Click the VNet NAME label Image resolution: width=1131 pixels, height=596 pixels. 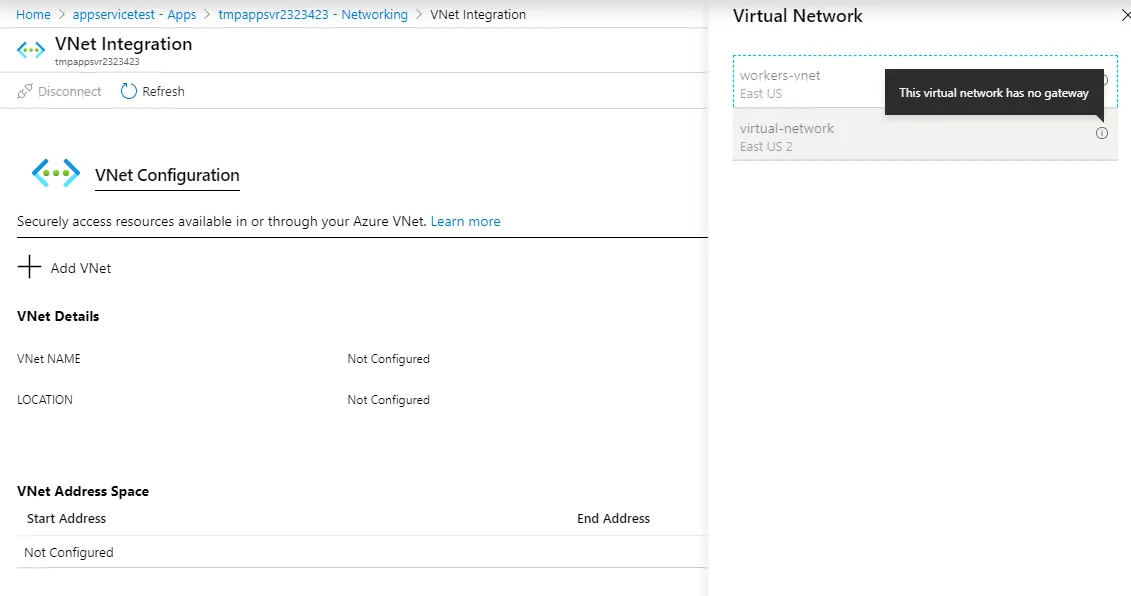[x=48, y=359]
